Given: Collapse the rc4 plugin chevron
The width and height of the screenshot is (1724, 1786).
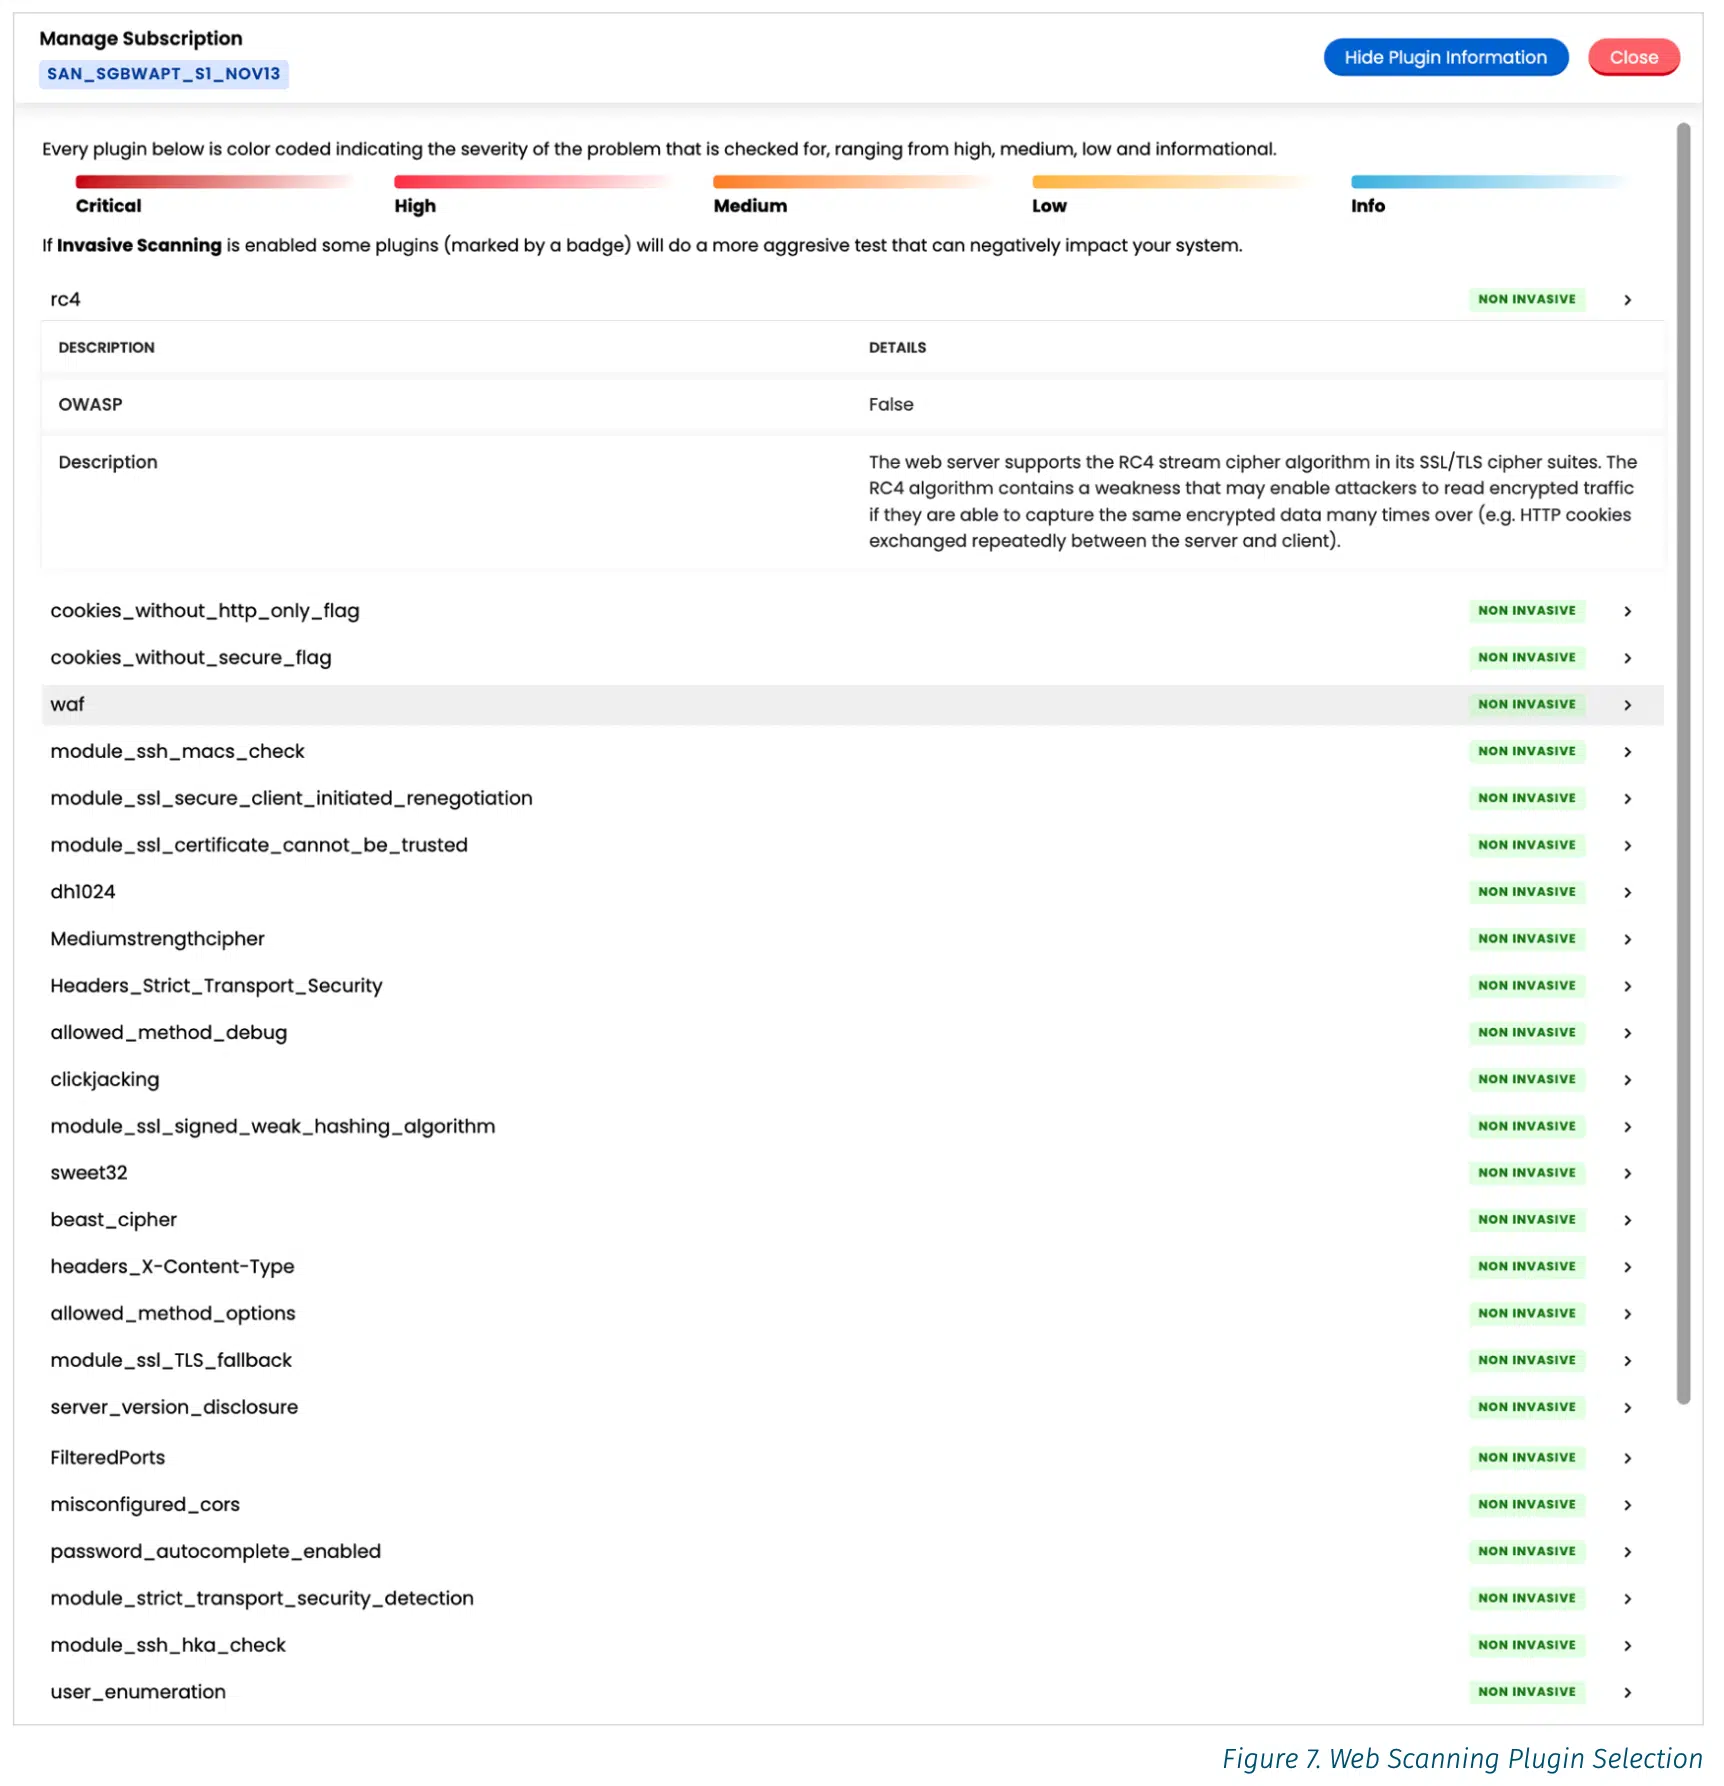Looking at the screenshot, I should click(1627, 300).
